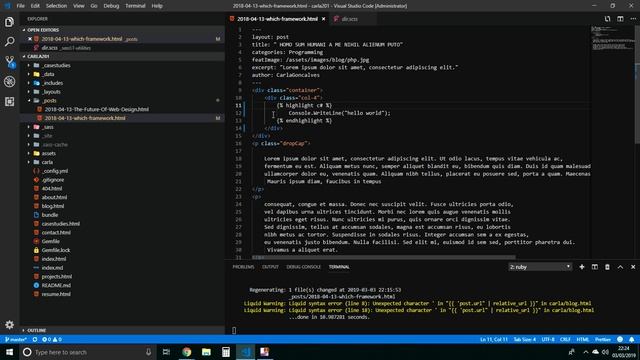
Task: Open the Terminal menu
Action: [135, 6]
